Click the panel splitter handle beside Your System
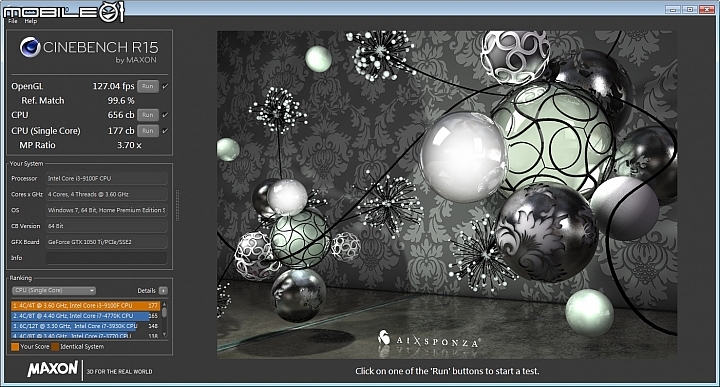The height and width of the screenshot is (387, 720). pos(177,205)
